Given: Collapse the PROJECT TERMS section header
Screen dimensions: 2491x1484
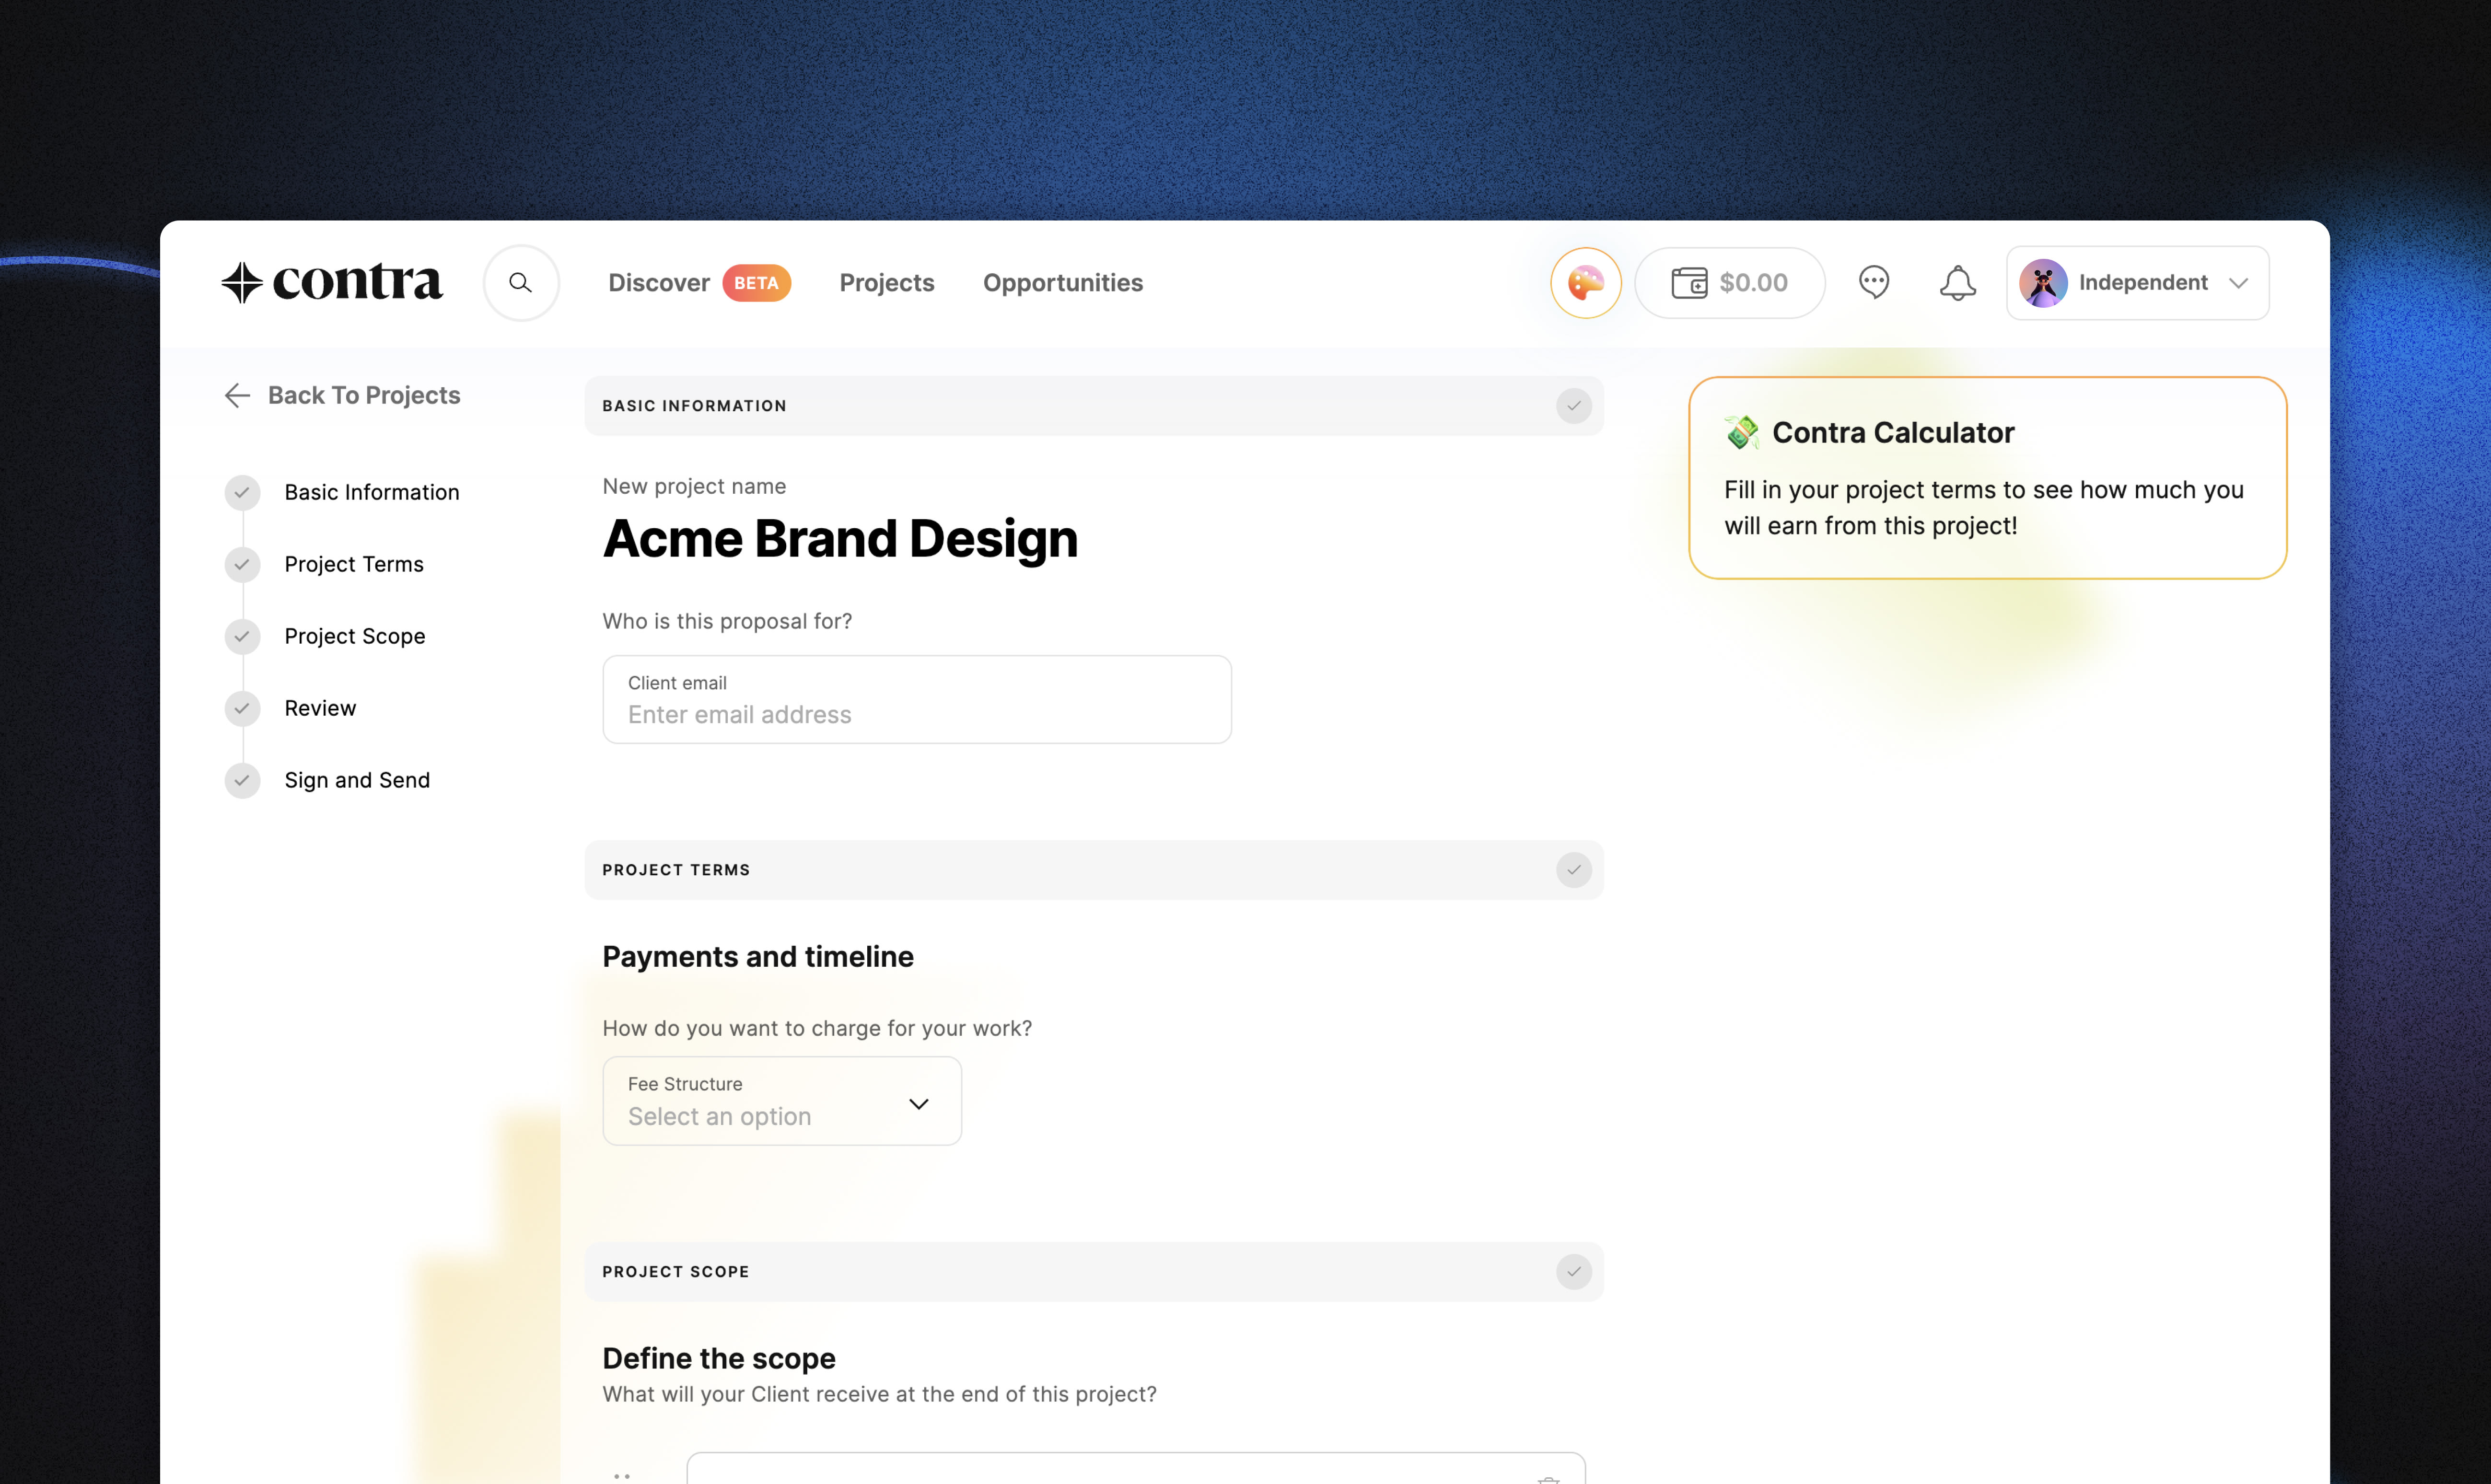Looking at the screenshot, I should click(x=1094, y=870).
